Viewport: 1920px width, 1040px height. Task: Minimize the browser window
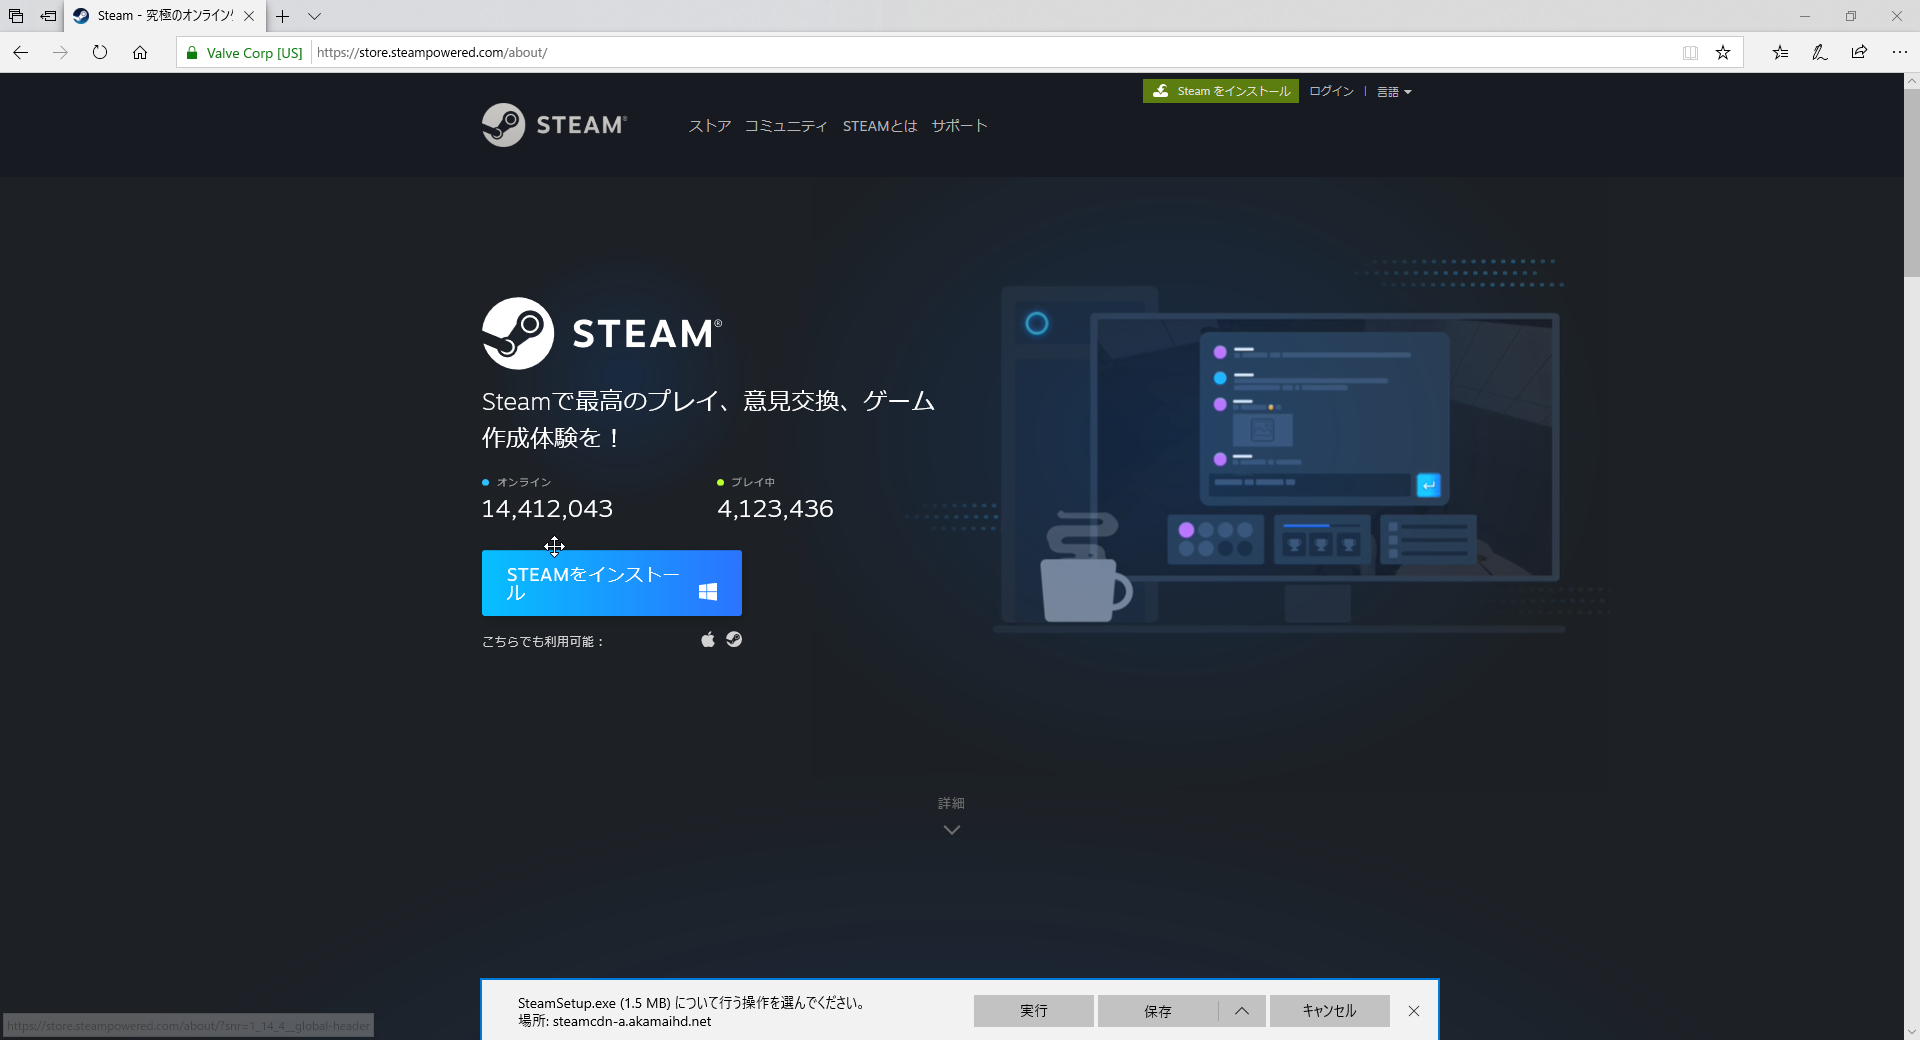click(x=1805, y=16)
